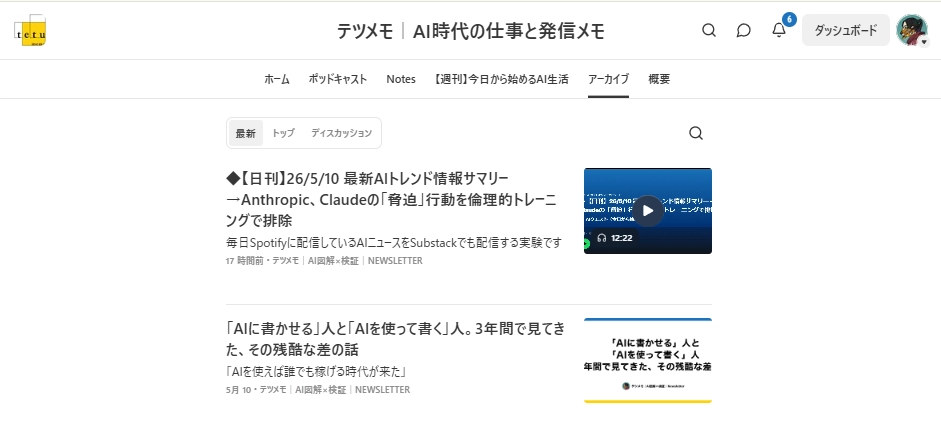Go to the ポッドキャスト tab
The height and width of the screenshot is (431, 941).
click(338, 79)
